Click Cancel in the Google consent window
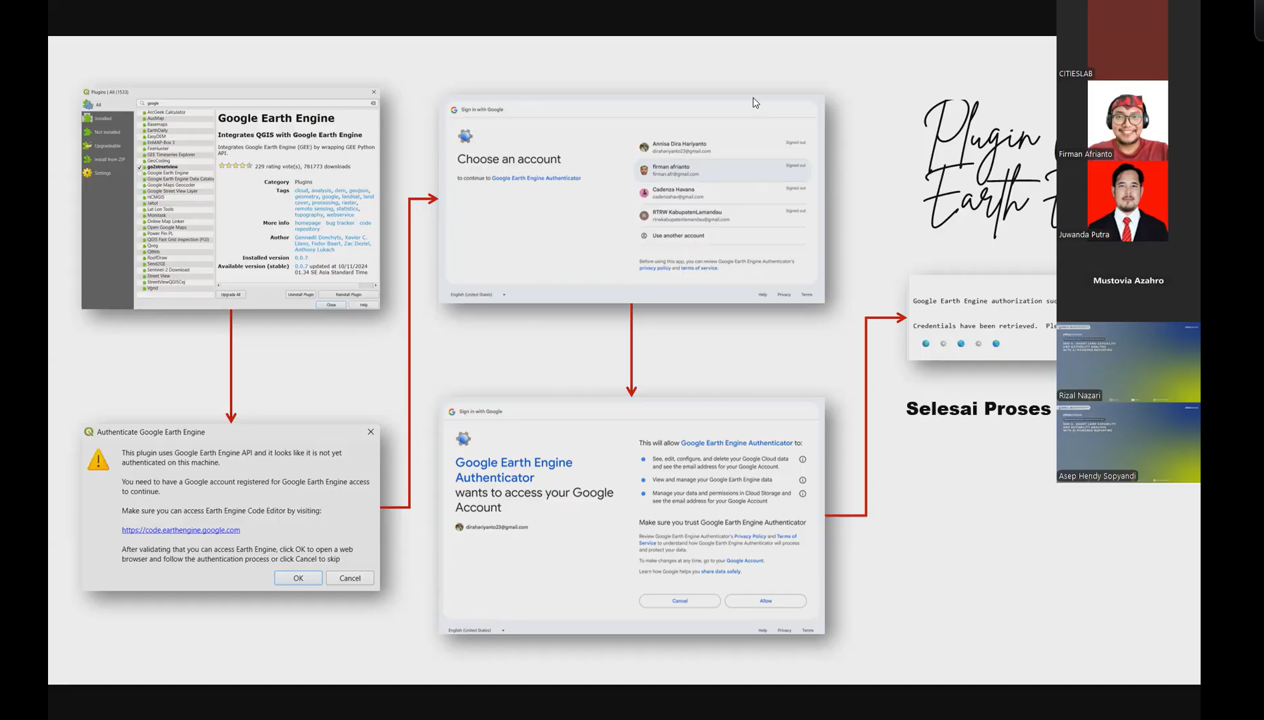The width and height of the screenshot is (1264, 720). 680,601
